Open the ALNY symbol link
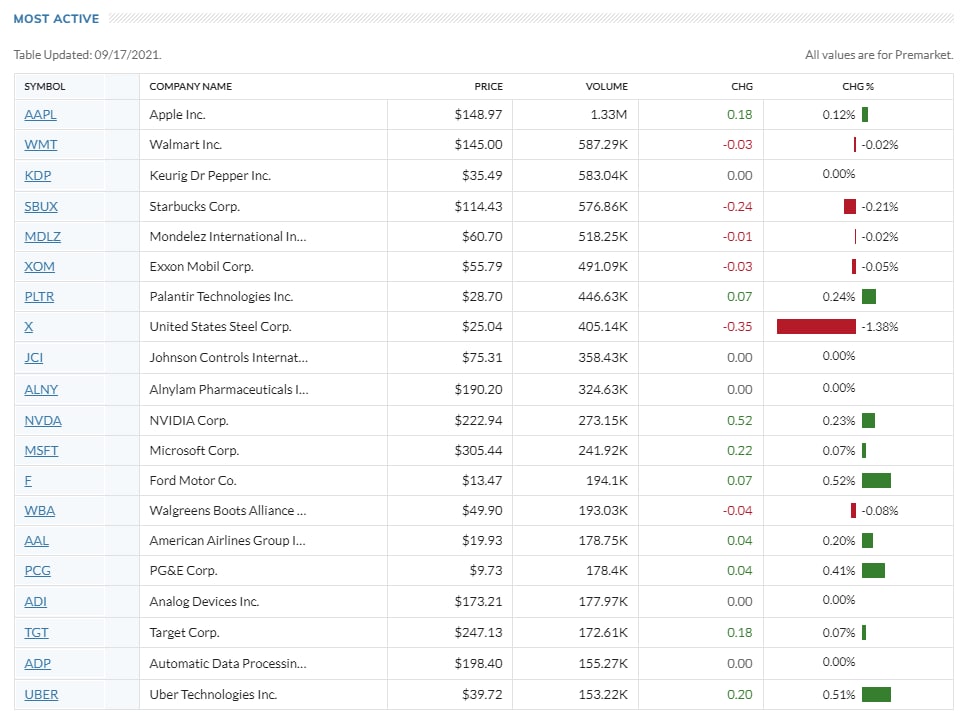 click(41, 390)
